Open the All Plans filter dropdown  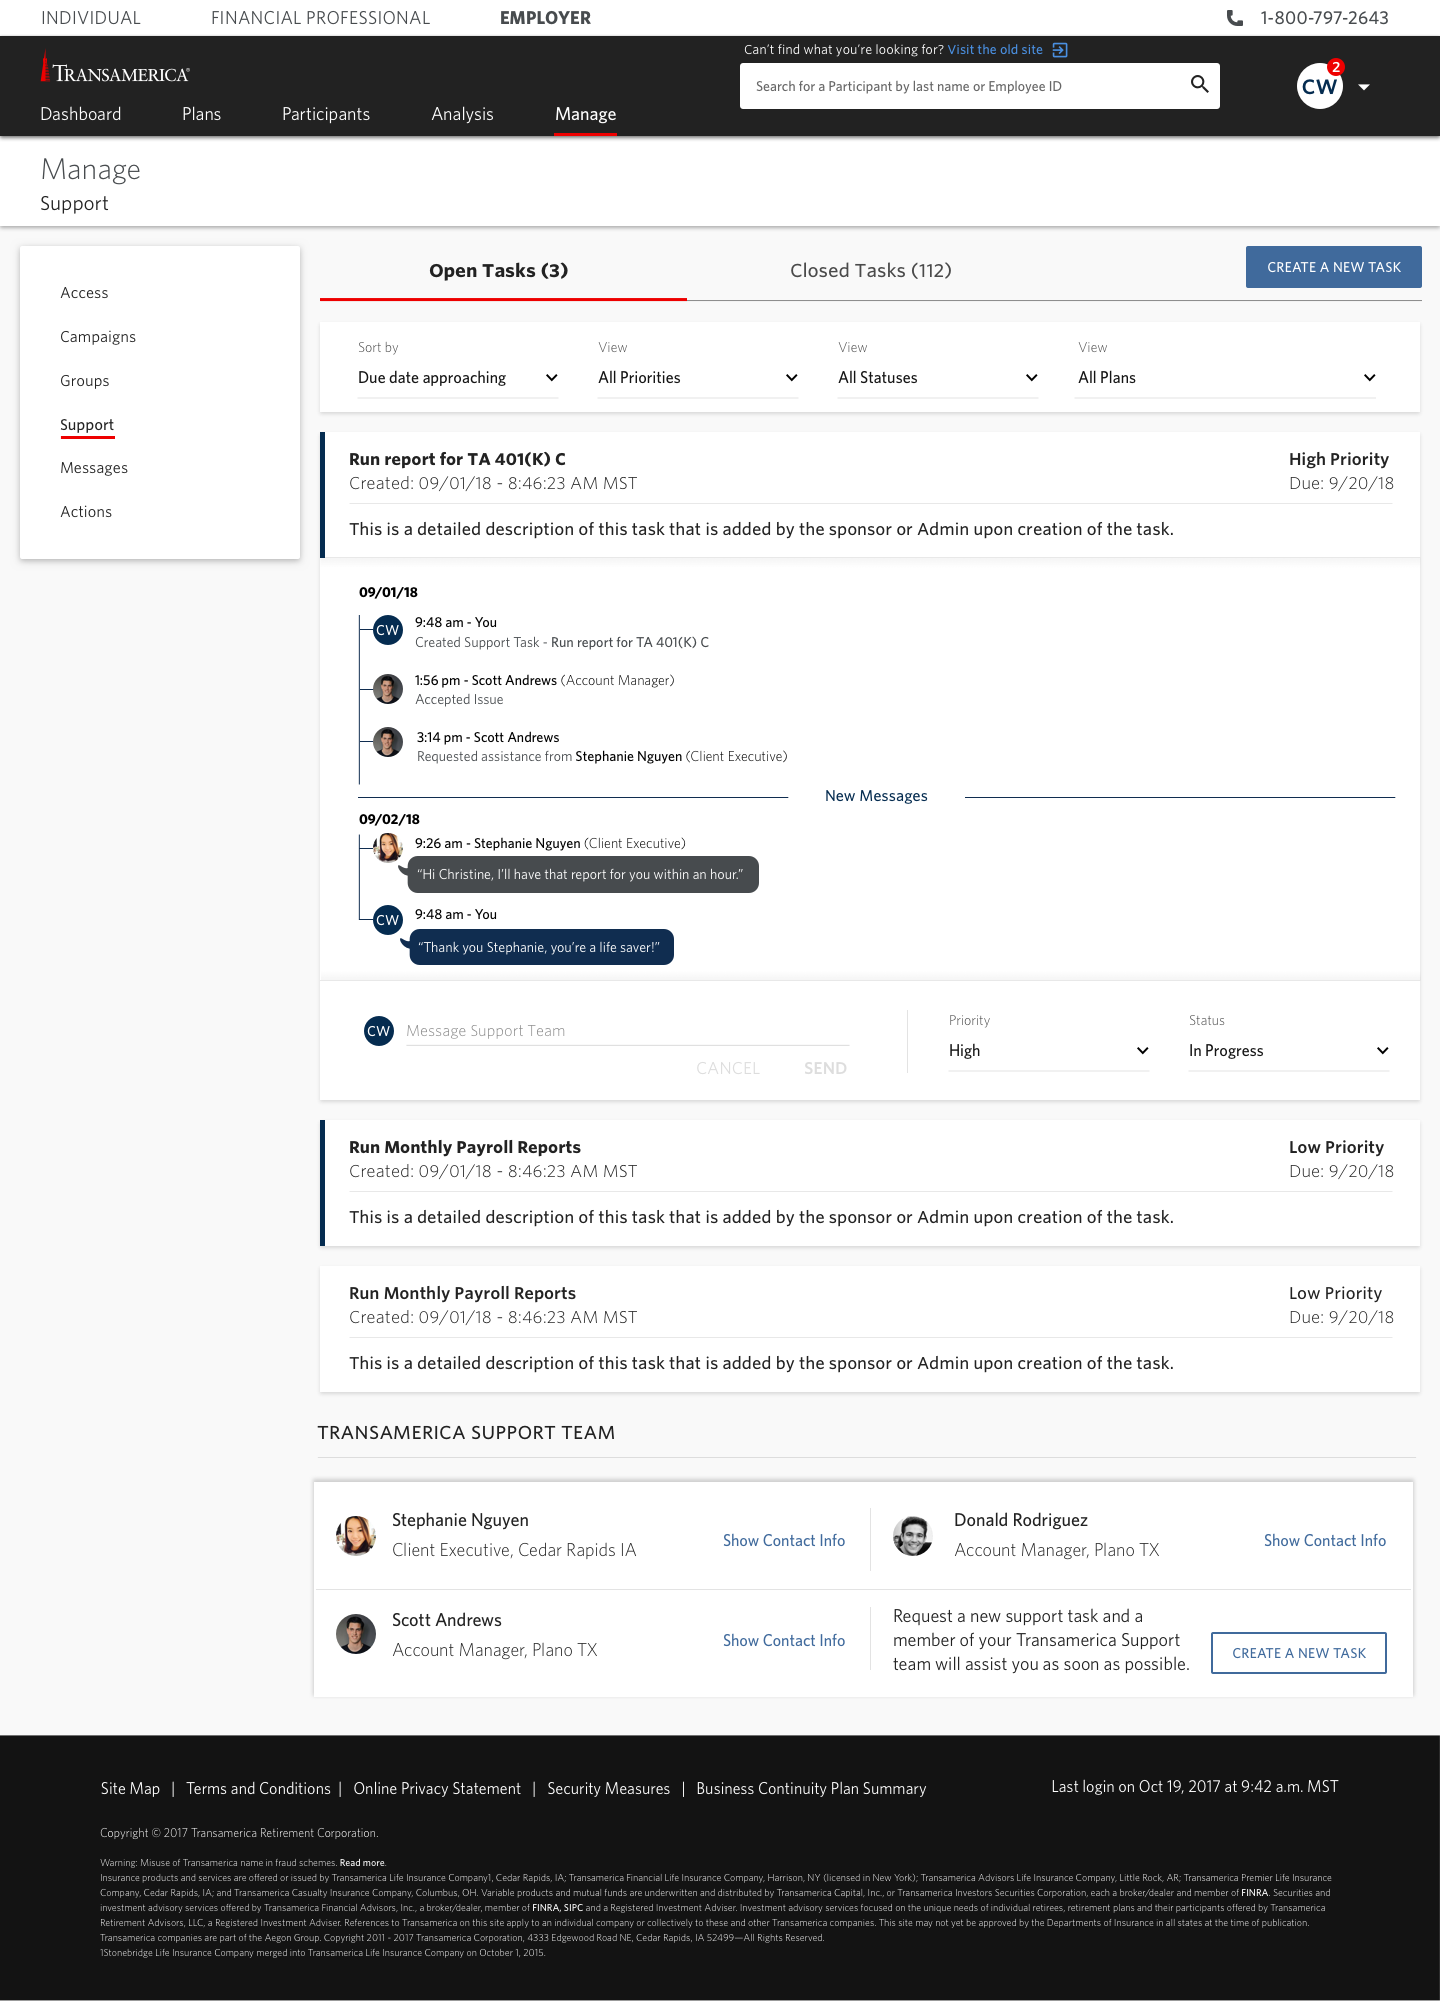(1226, 378)
